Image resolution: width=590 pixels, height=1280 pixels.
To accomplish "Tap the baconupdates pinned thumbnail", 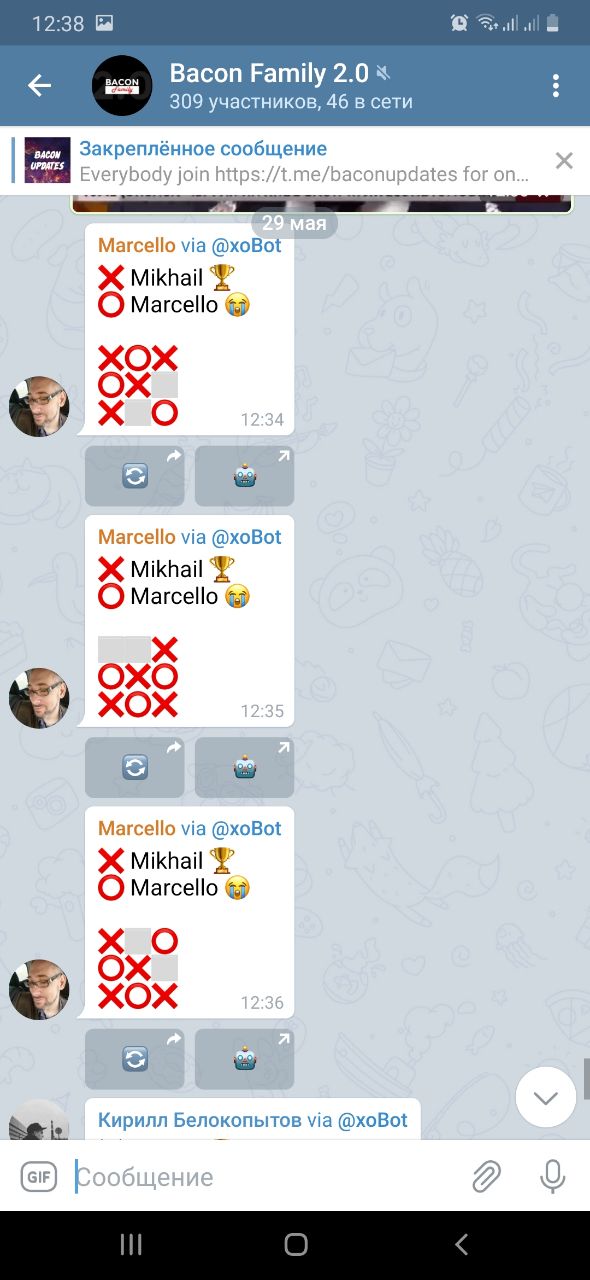I will 47,160.
